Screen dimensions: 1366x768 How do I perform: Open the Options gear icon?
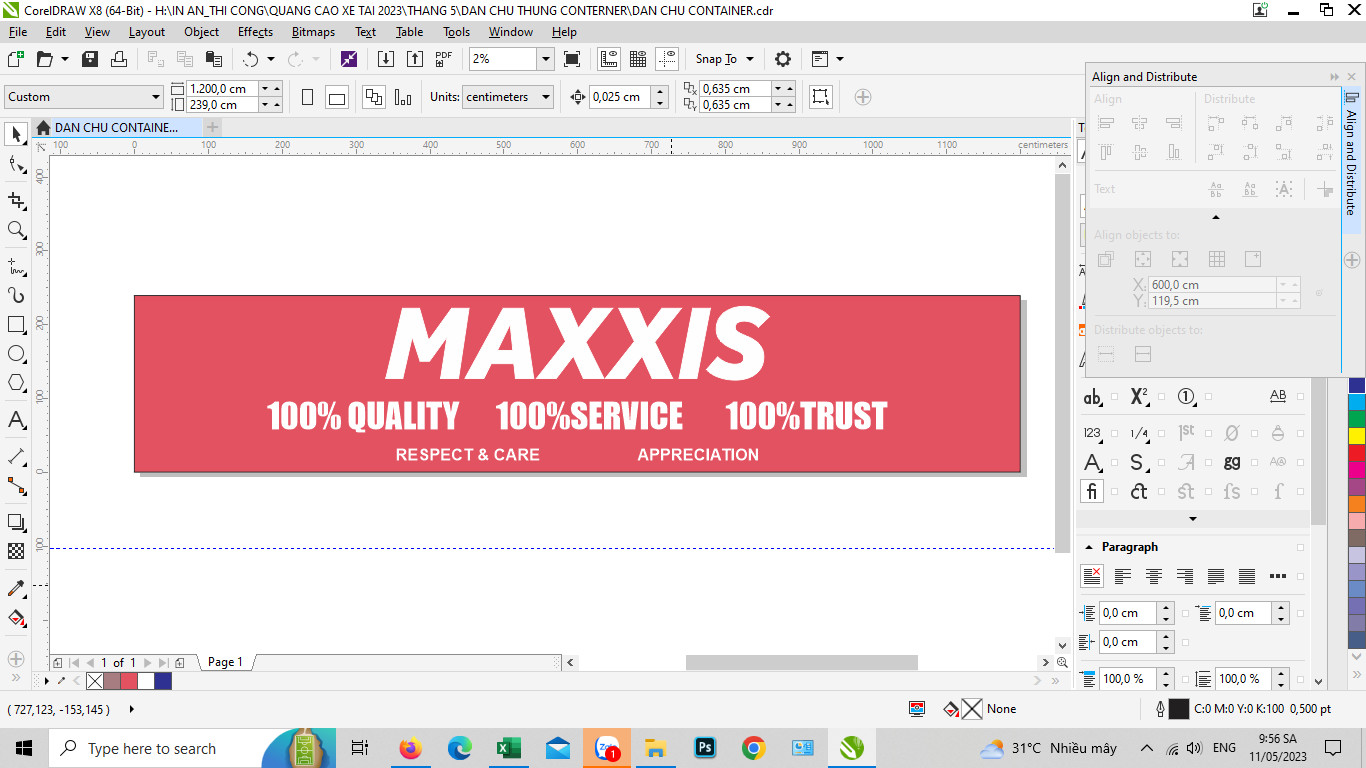point(783,59)
